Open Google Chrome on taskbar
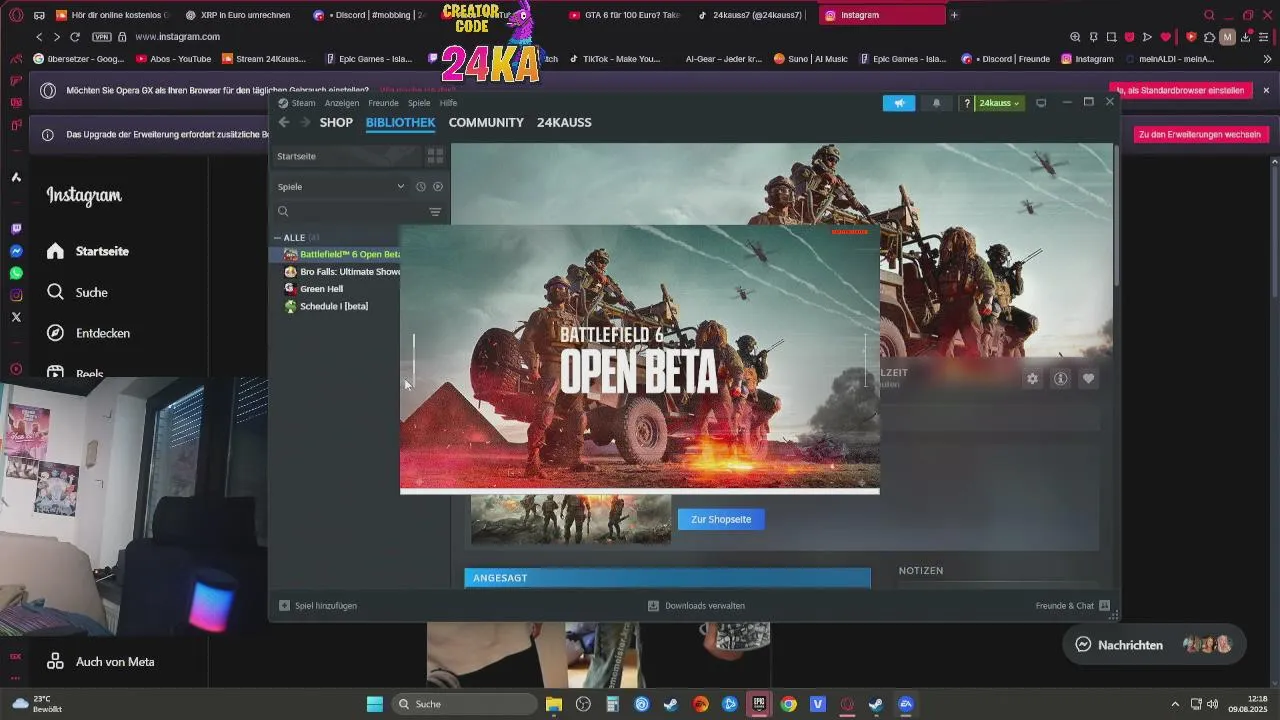 coord(789,704)
